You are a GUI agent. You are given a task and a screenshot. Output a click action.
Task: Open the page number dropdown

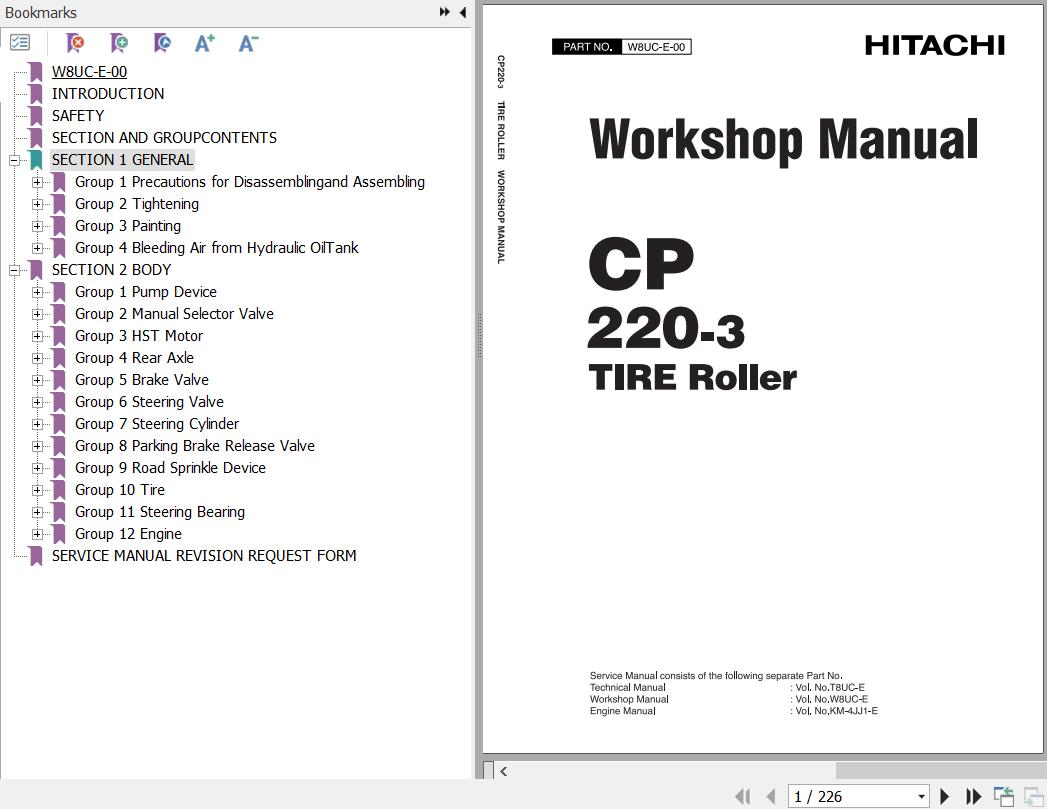click(921, 797)
